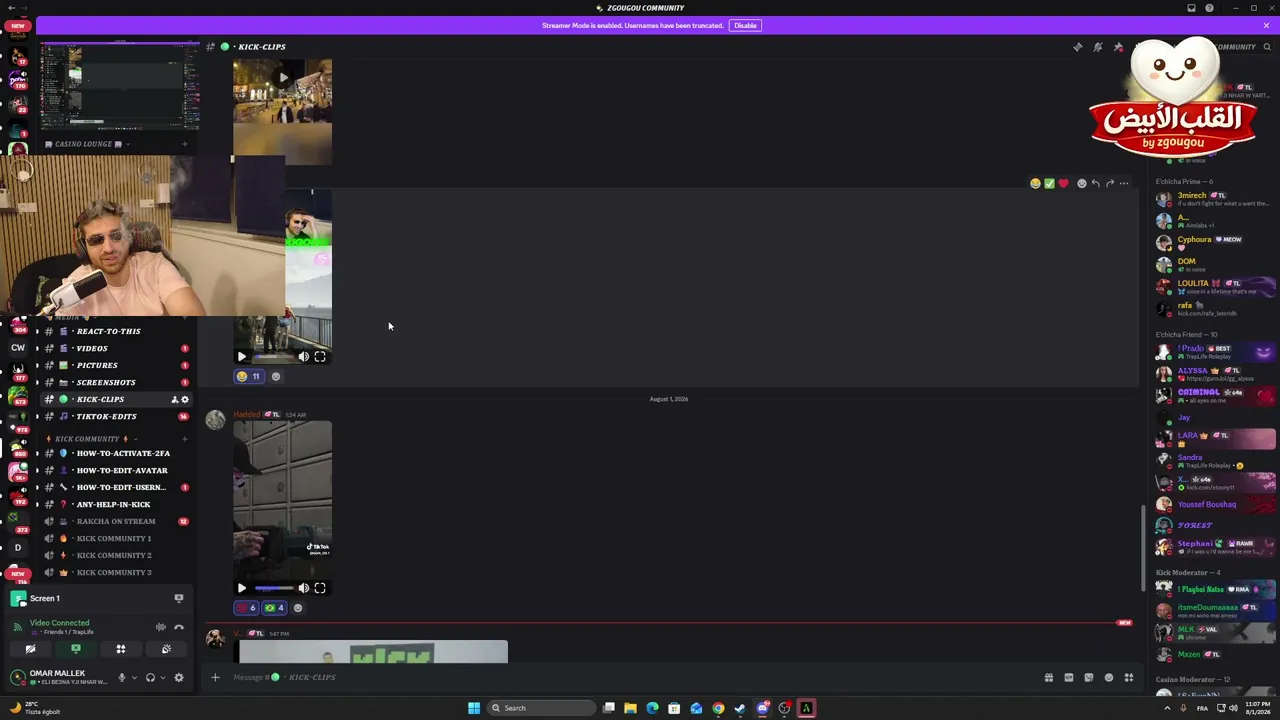Viewport: 1280px width, 720px height.
Task: Toggle the reaction with count 6
Action: click(x=246, y=608)
